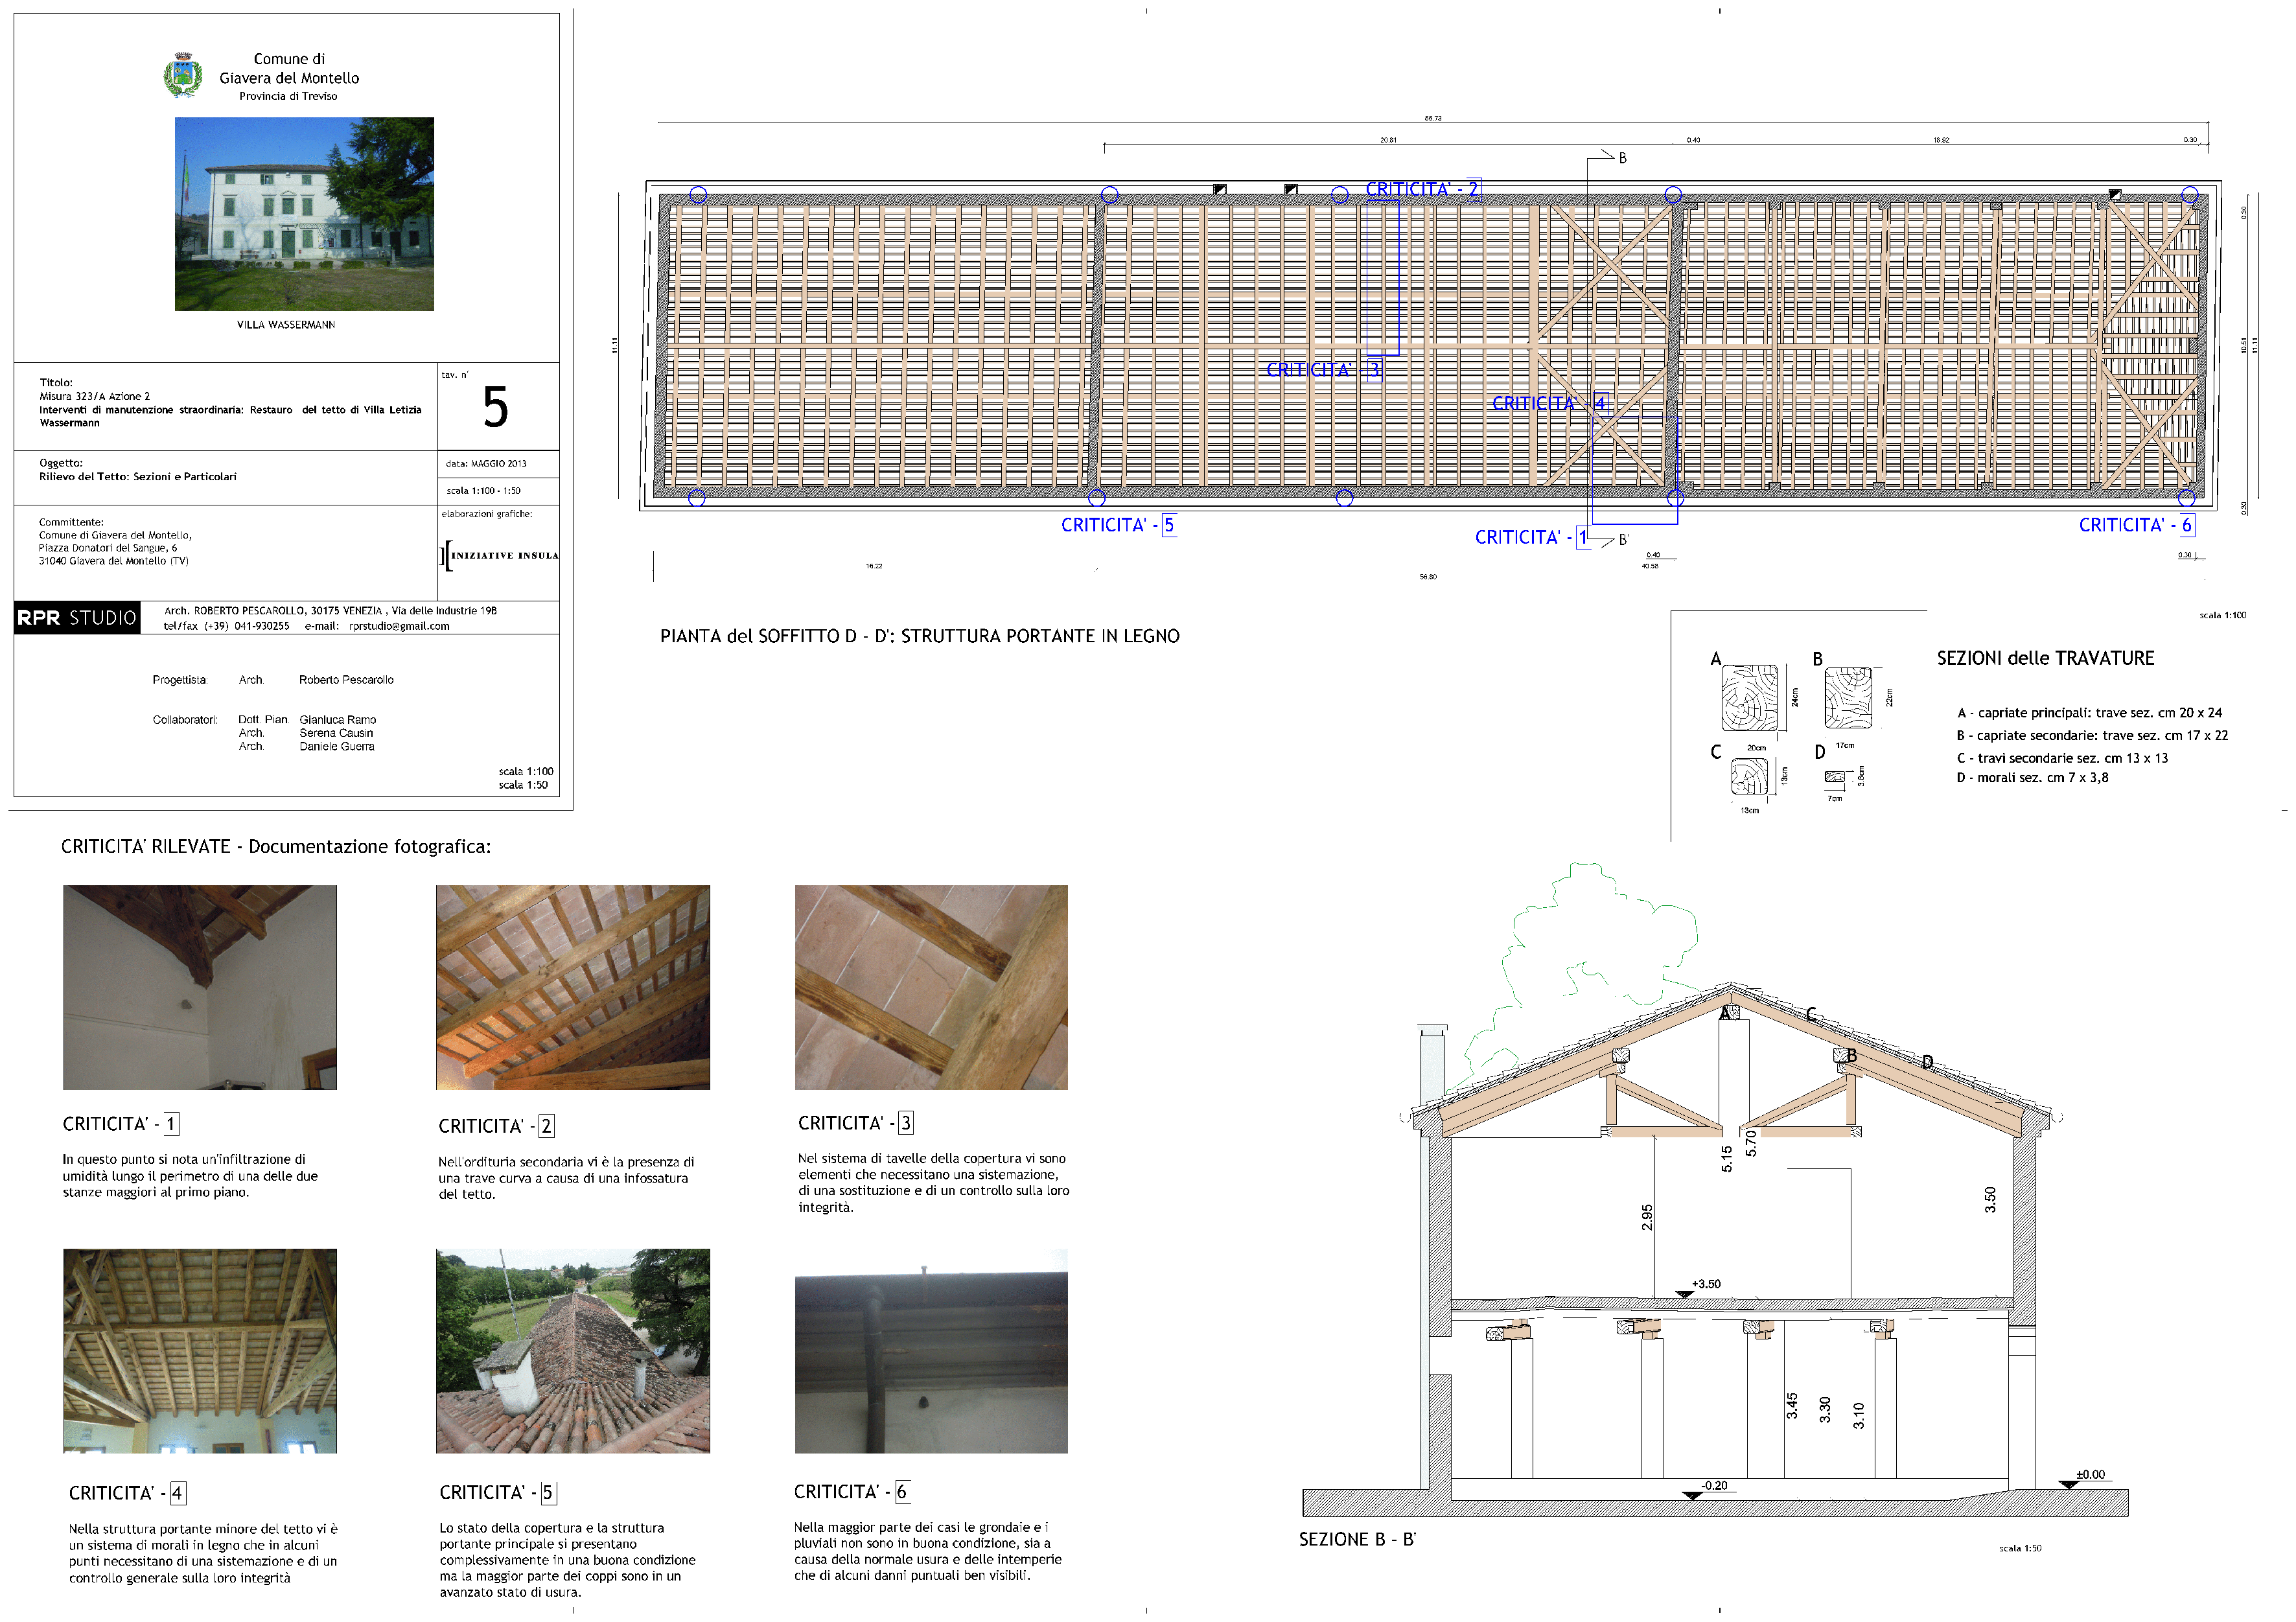Click the 'data: MAGGIO 2013' field
This screenshot has height=1622, width=2296.
click(x=486, y=463)
